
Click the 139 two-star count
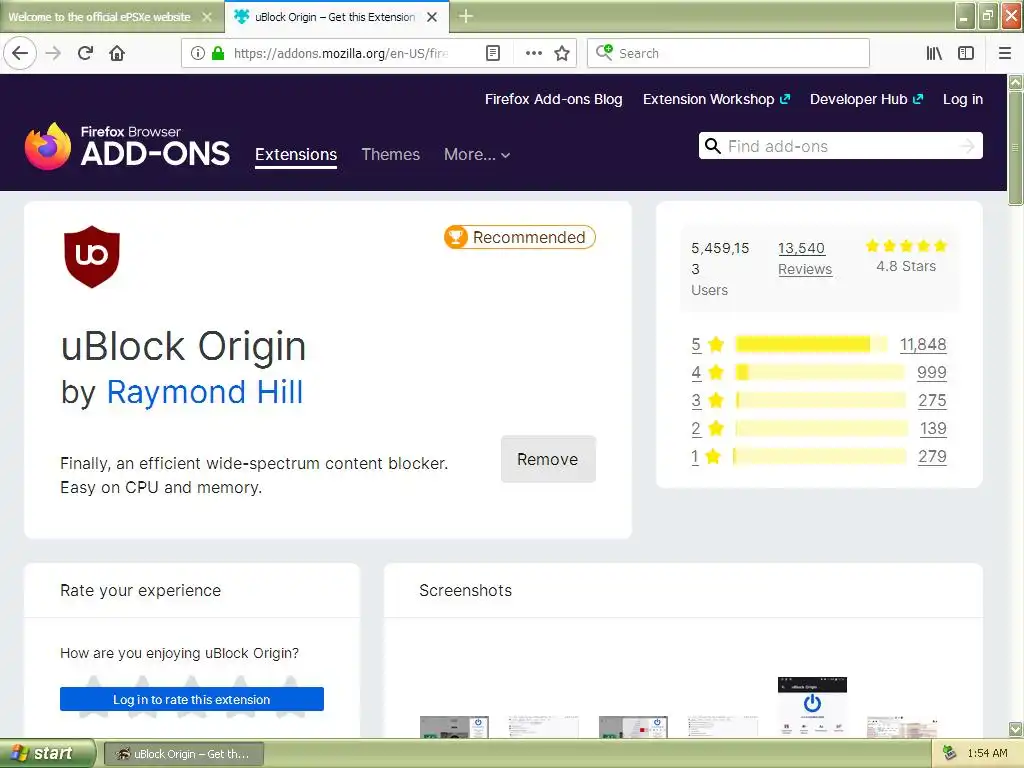pyautogui.click(x=933, y=428)
